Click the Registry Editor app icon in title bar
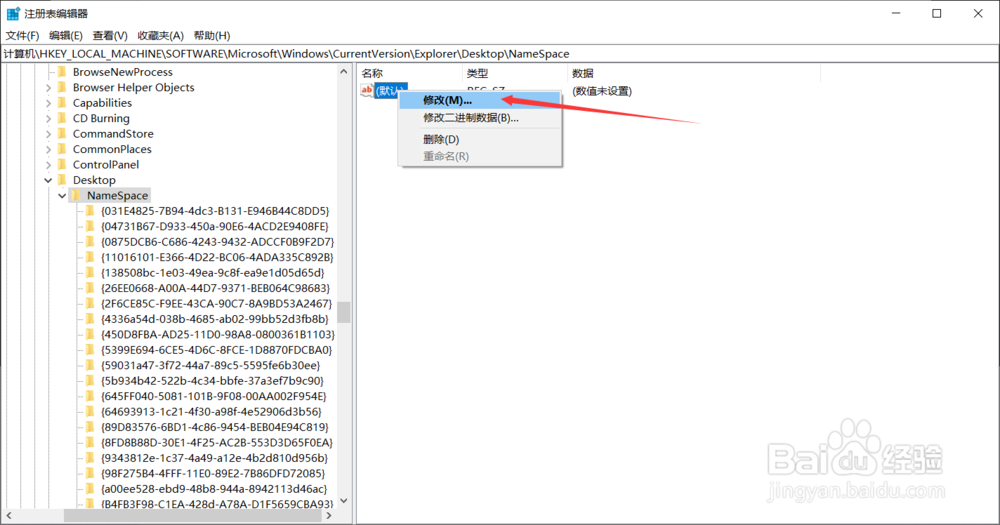This screenshot has height=525, width=1000. 13,13
